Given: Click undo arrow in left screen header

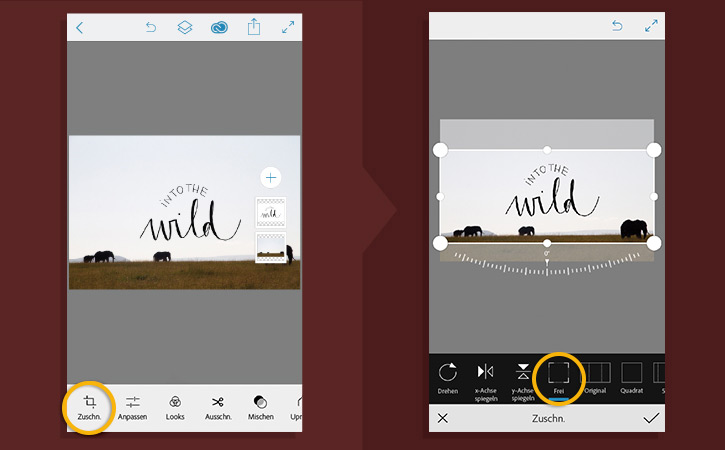Looking at the screenshot, I should click(151, 28).
